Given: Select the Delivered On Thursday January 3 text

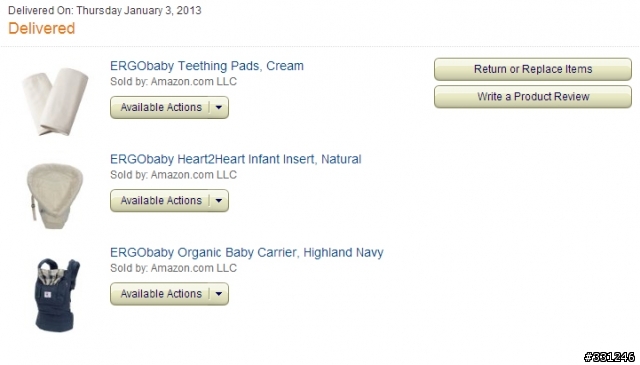Looking at the screenshot, I should (x=104, y=10).
